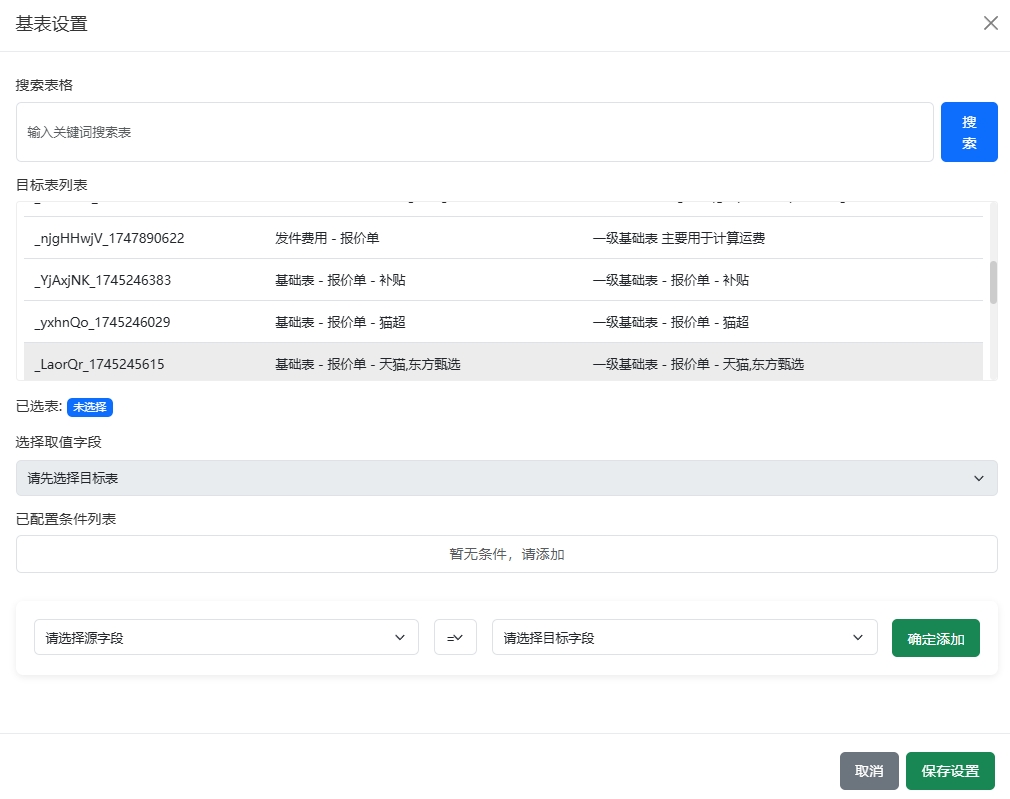Click the 未选择 tag next to 已选表
Viewport: 1010px width, 799px height.
click(89, 407)
